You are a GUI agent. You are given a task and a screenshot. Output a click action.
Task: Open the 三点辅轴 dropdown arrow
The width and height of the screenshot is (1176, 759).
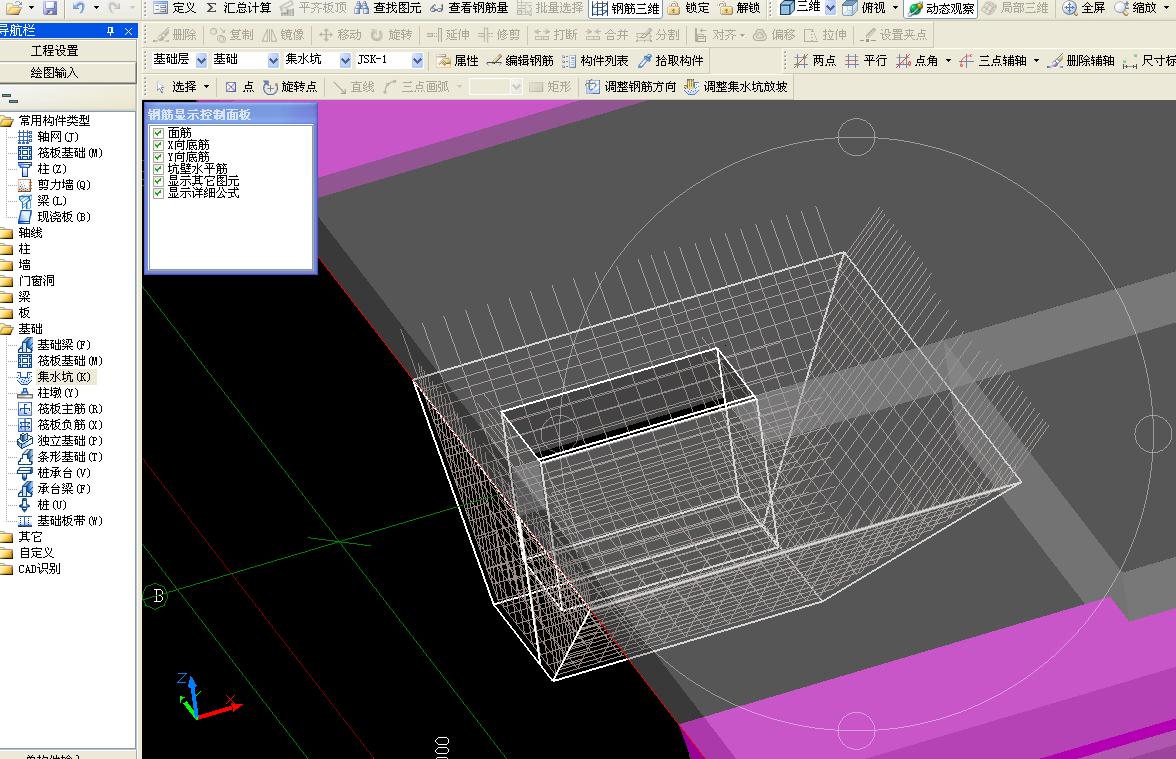[1036, 61]
